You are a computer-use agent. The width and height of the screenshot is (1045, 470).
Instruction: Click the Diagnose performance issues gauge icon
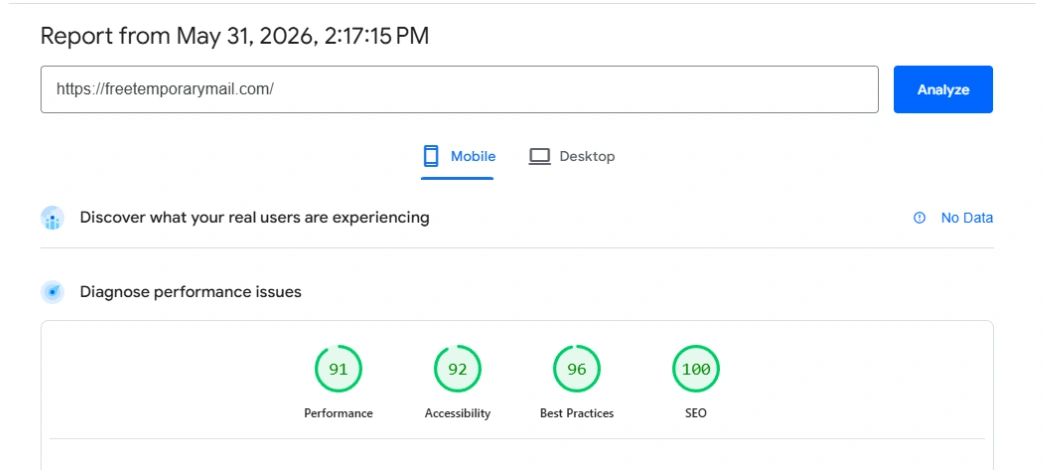53,292
